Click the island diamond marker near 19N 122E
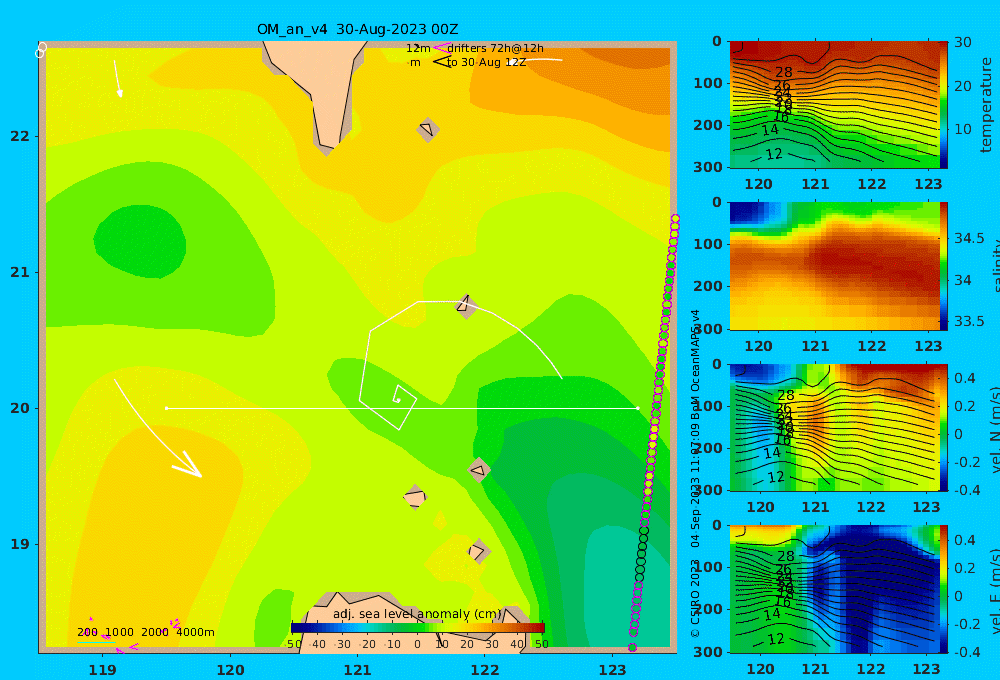Viewport: 1000px width, 680px height. 478,551
